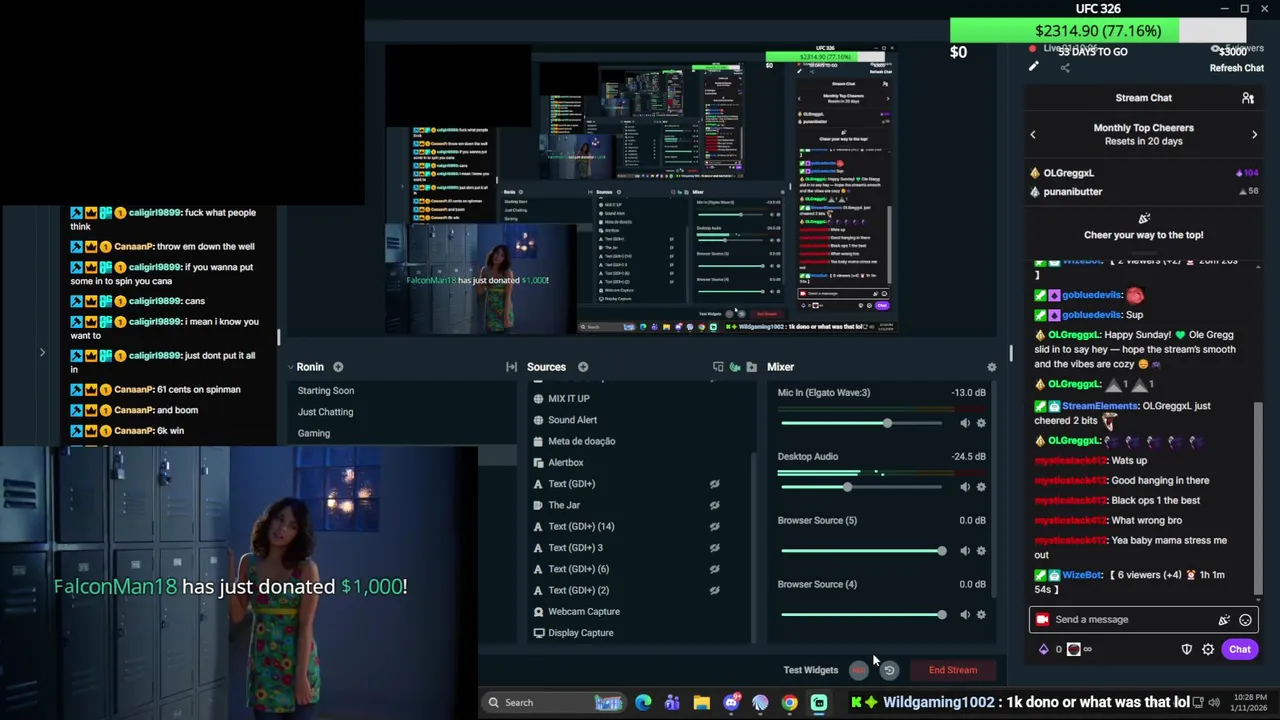Toggle visibility of Text (GDI+) 3 source
Viewport: 1280px width, 720px height.
(714, 548)
